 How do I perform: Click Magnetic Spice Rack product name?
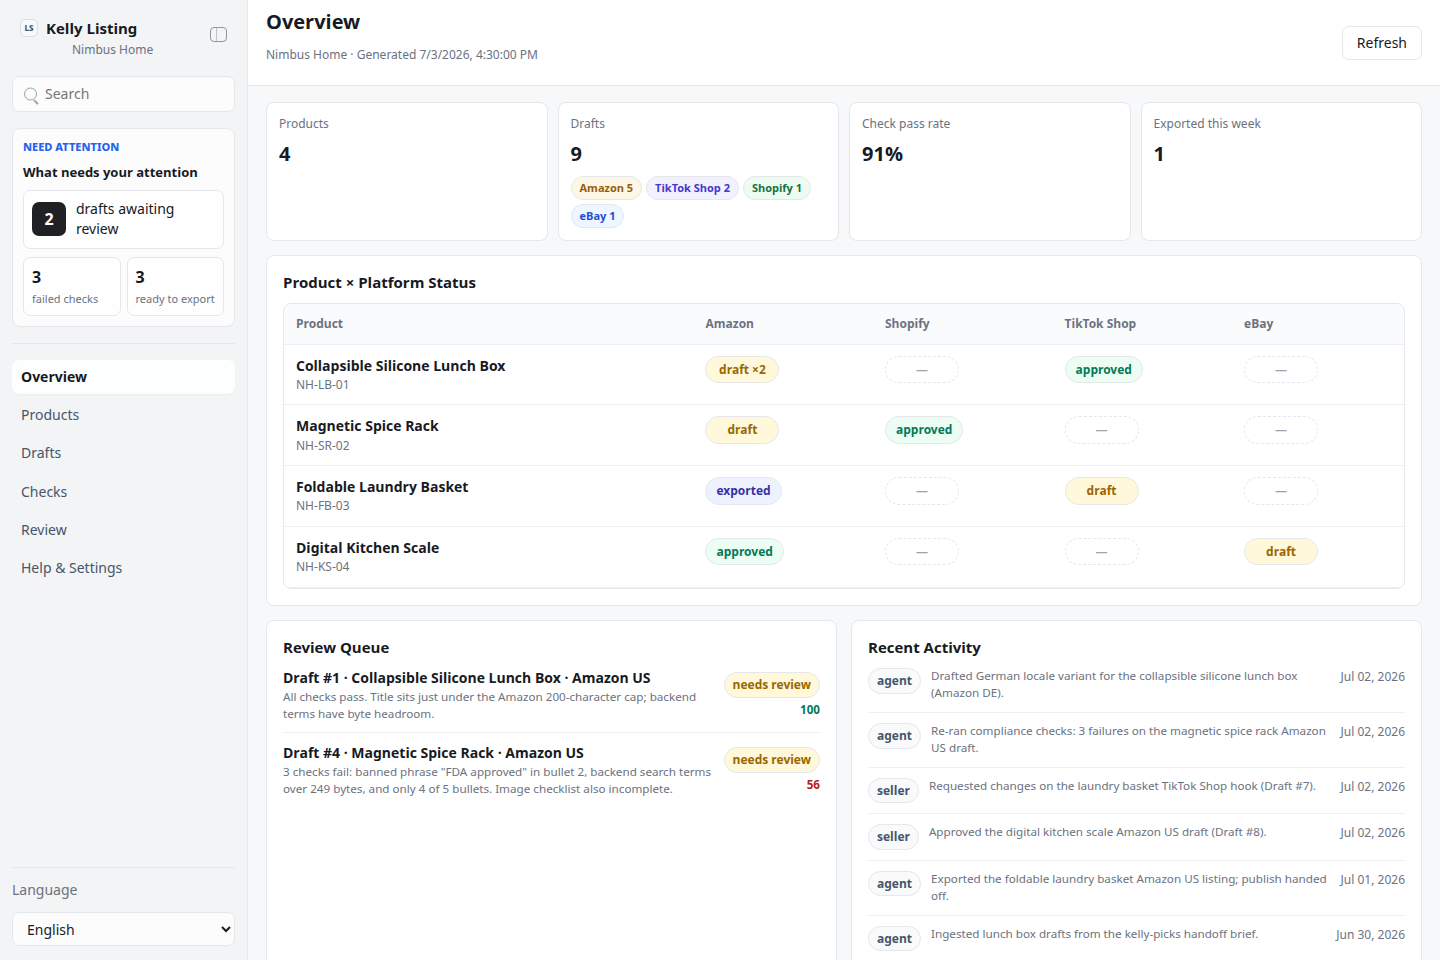point(367,426)
